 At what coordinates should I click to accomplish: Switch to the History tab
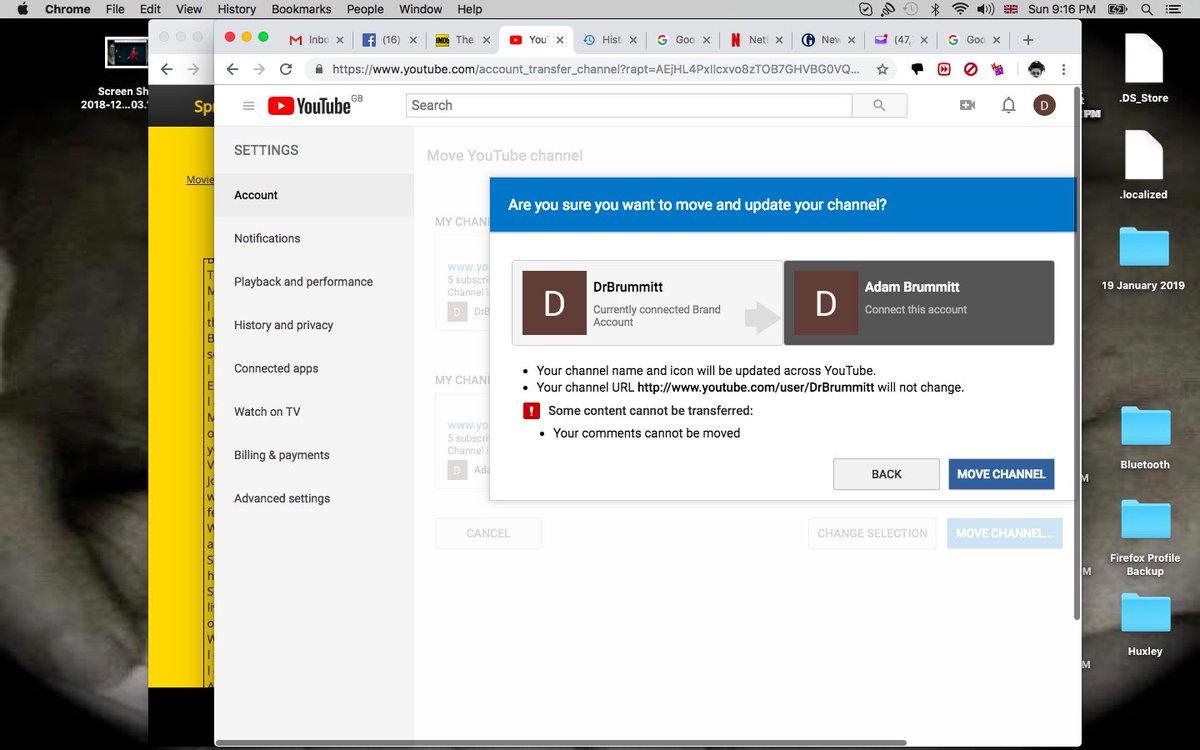click(609, 40)
